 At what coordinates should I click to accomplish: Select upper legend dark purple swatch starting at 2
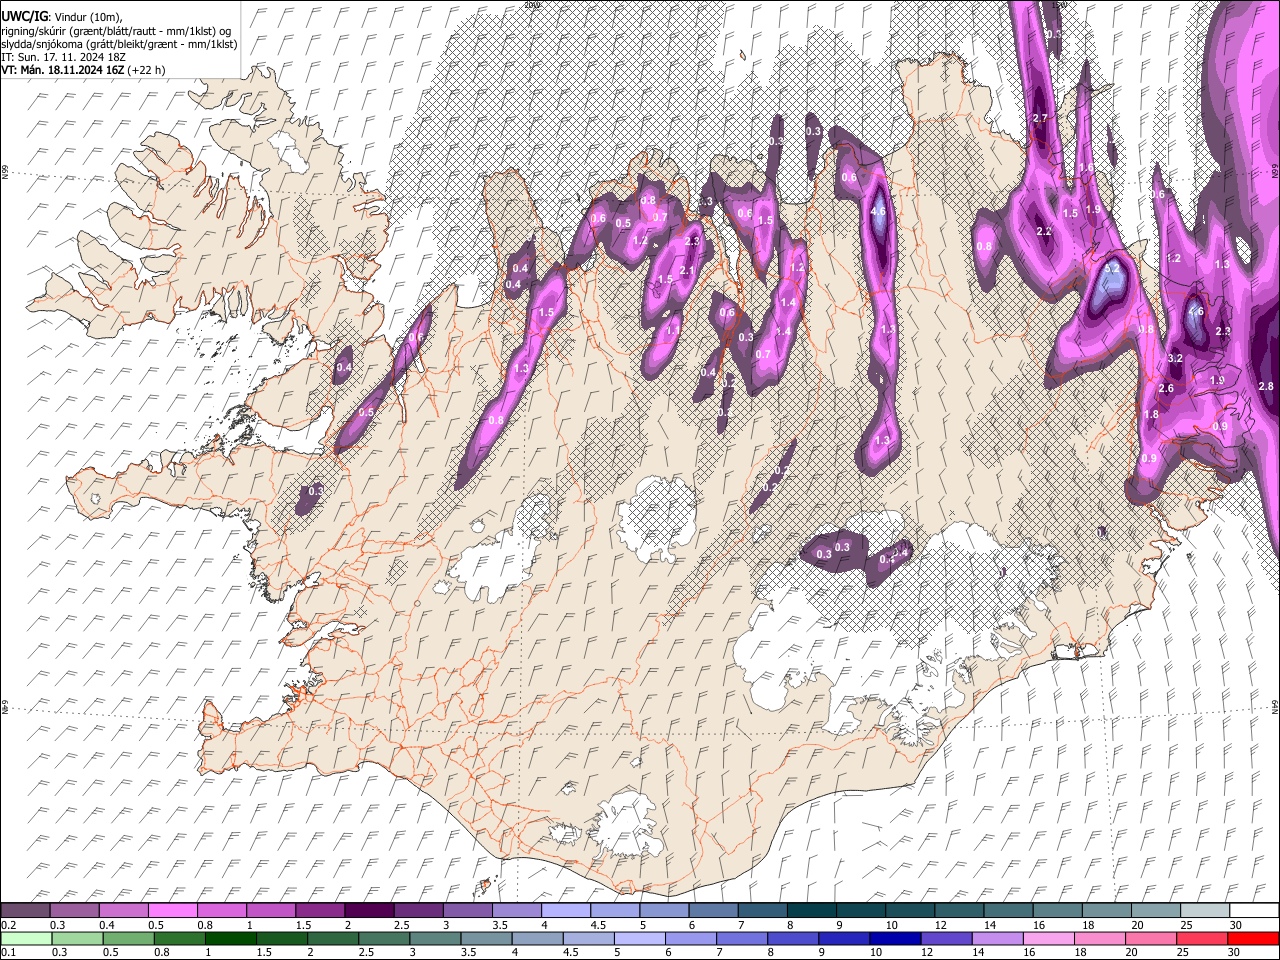click(x=368, y=910)
